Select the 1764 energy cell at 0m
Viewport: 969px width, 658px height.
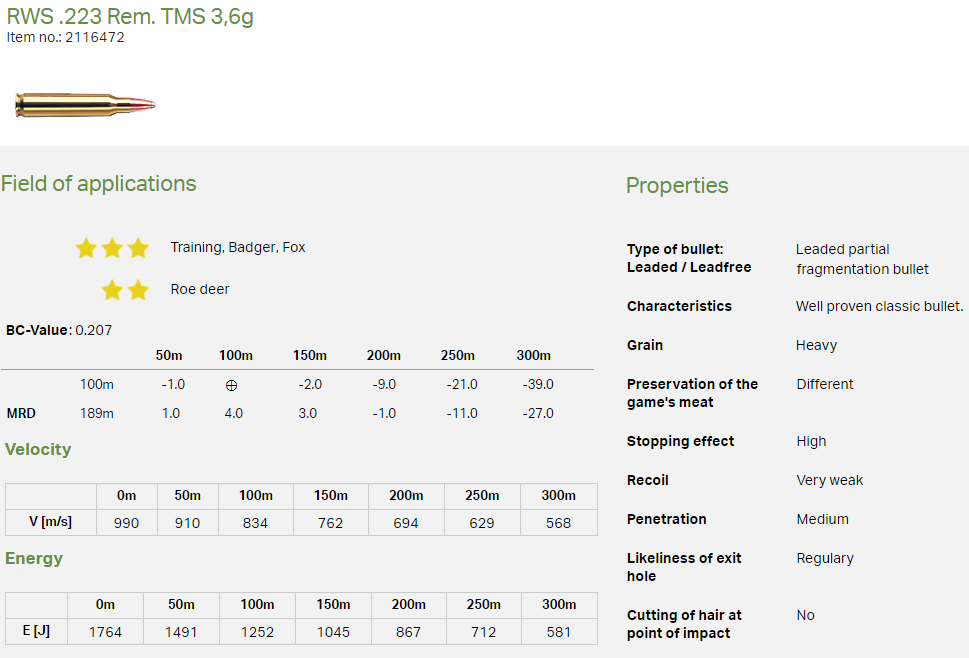(x=105, y=632)
